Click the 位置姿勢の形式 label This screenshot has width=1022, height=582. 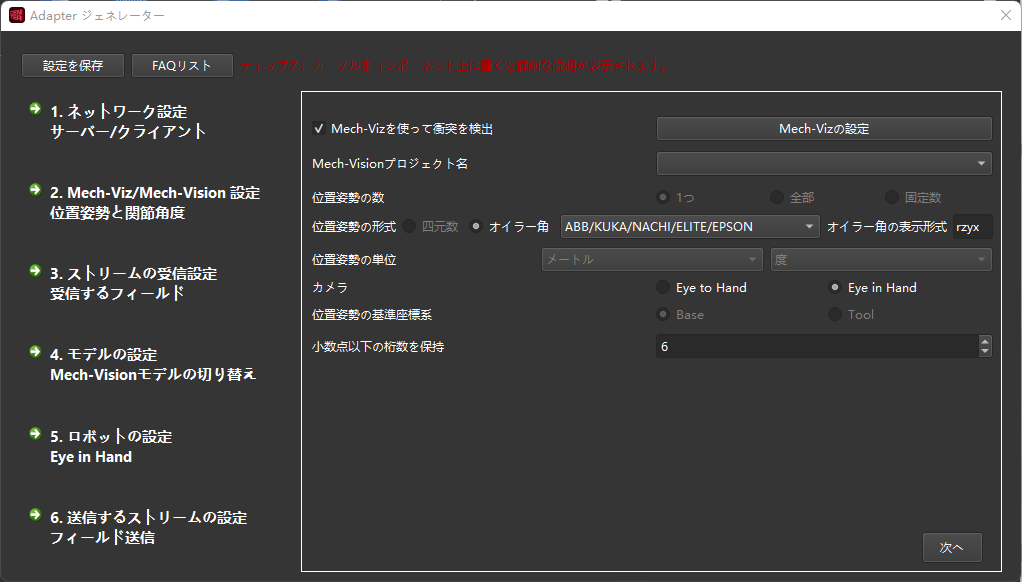tap(354, 226)
